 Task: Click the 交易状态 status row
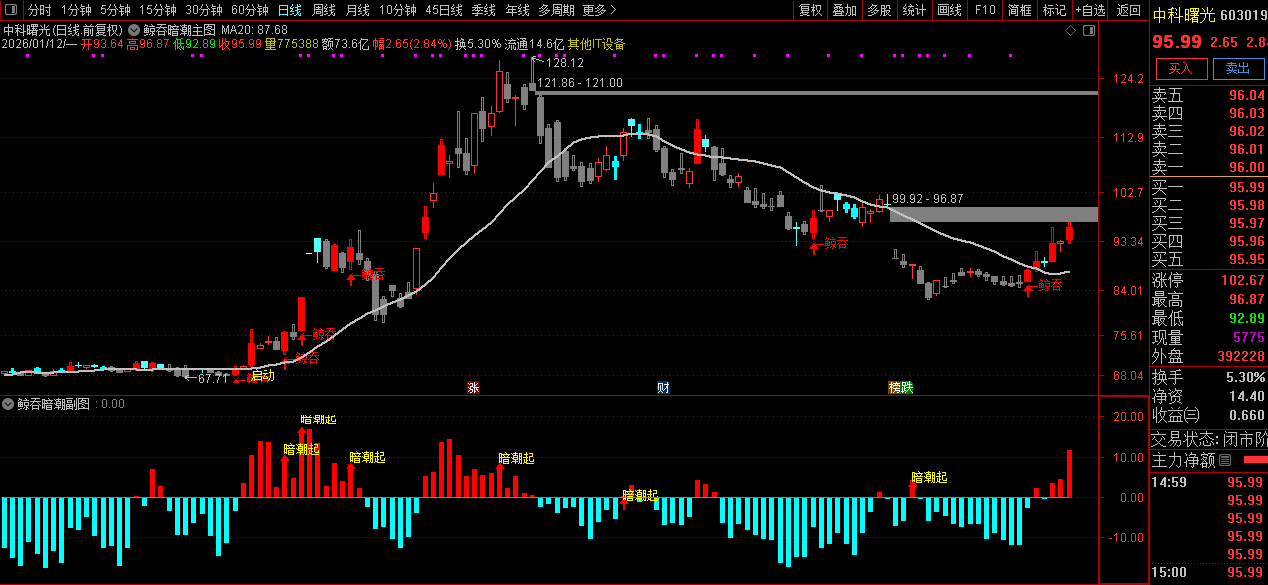[1208, 438]
